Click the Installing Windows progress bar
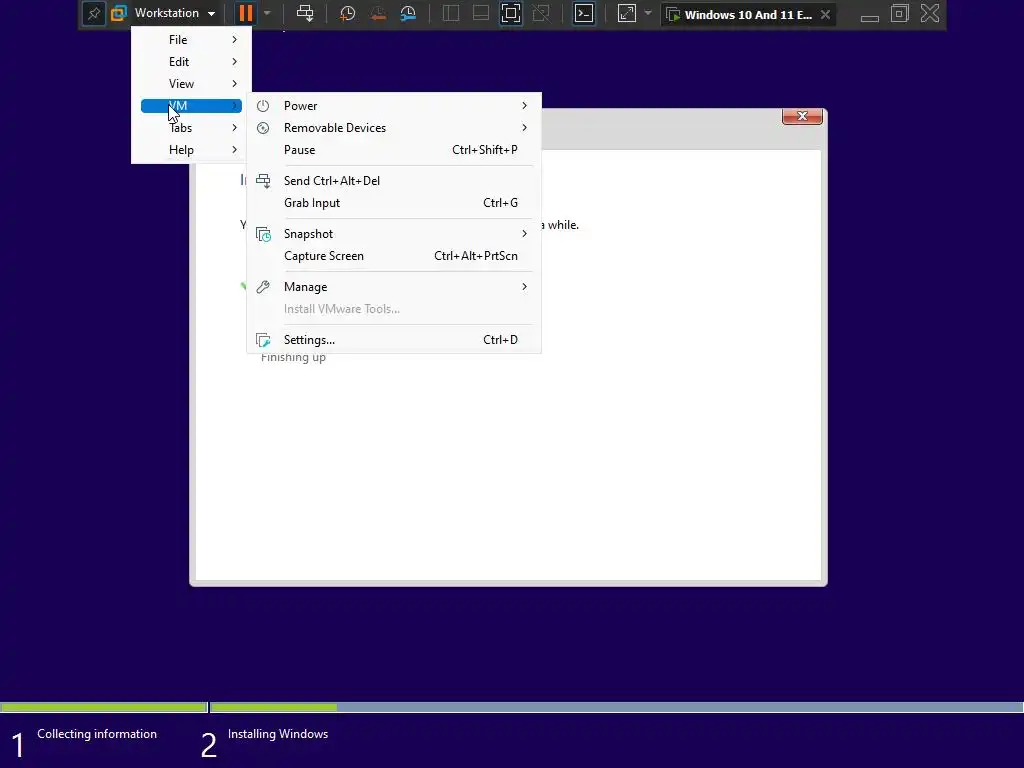 tap(616, 707)
